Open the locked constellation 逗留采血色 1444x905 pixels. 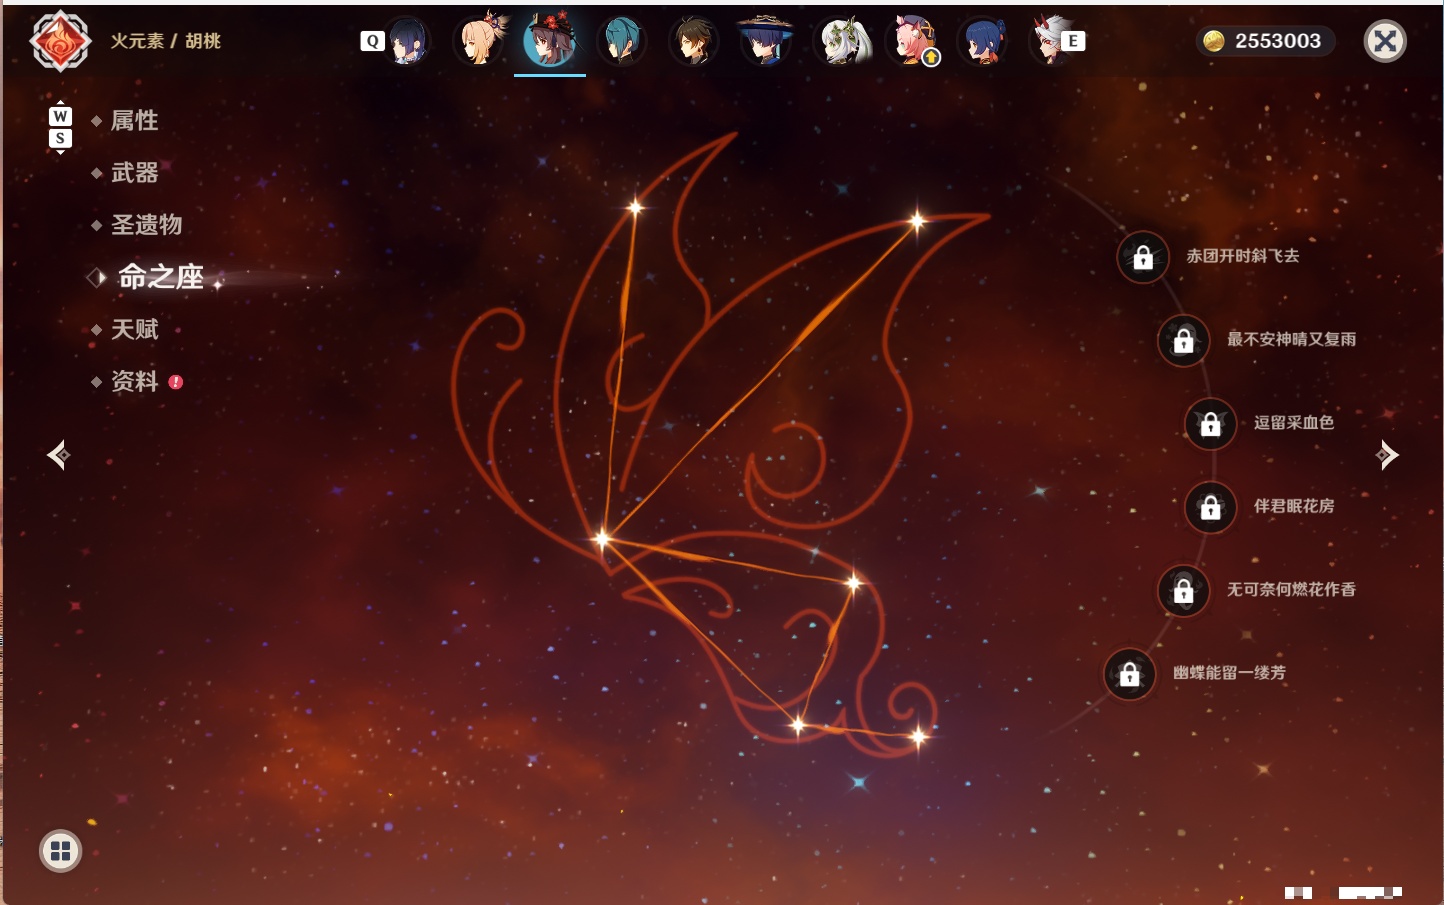1210,424
